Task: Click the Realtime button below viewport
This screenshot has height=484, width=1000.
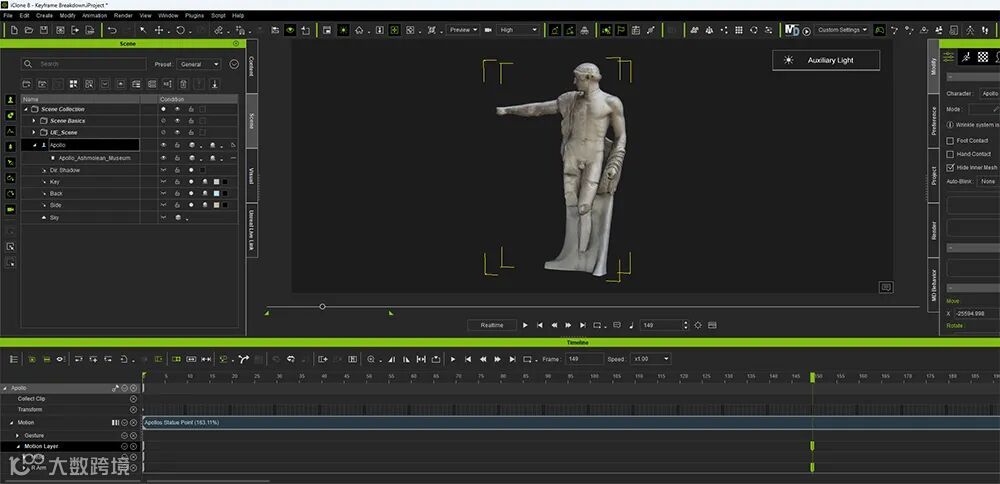Action: click(x=492, y=325)
